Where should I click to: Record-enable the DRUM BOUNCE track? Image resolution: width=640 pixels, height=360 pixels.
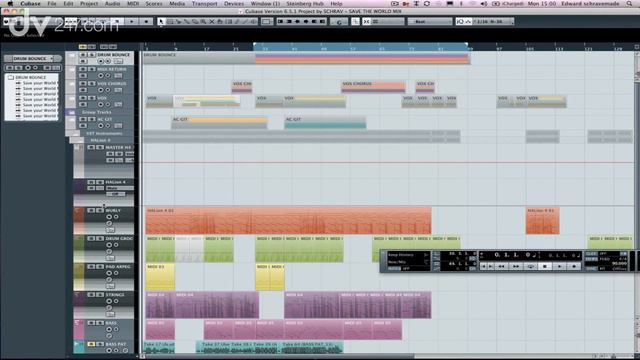coord(100,61)
